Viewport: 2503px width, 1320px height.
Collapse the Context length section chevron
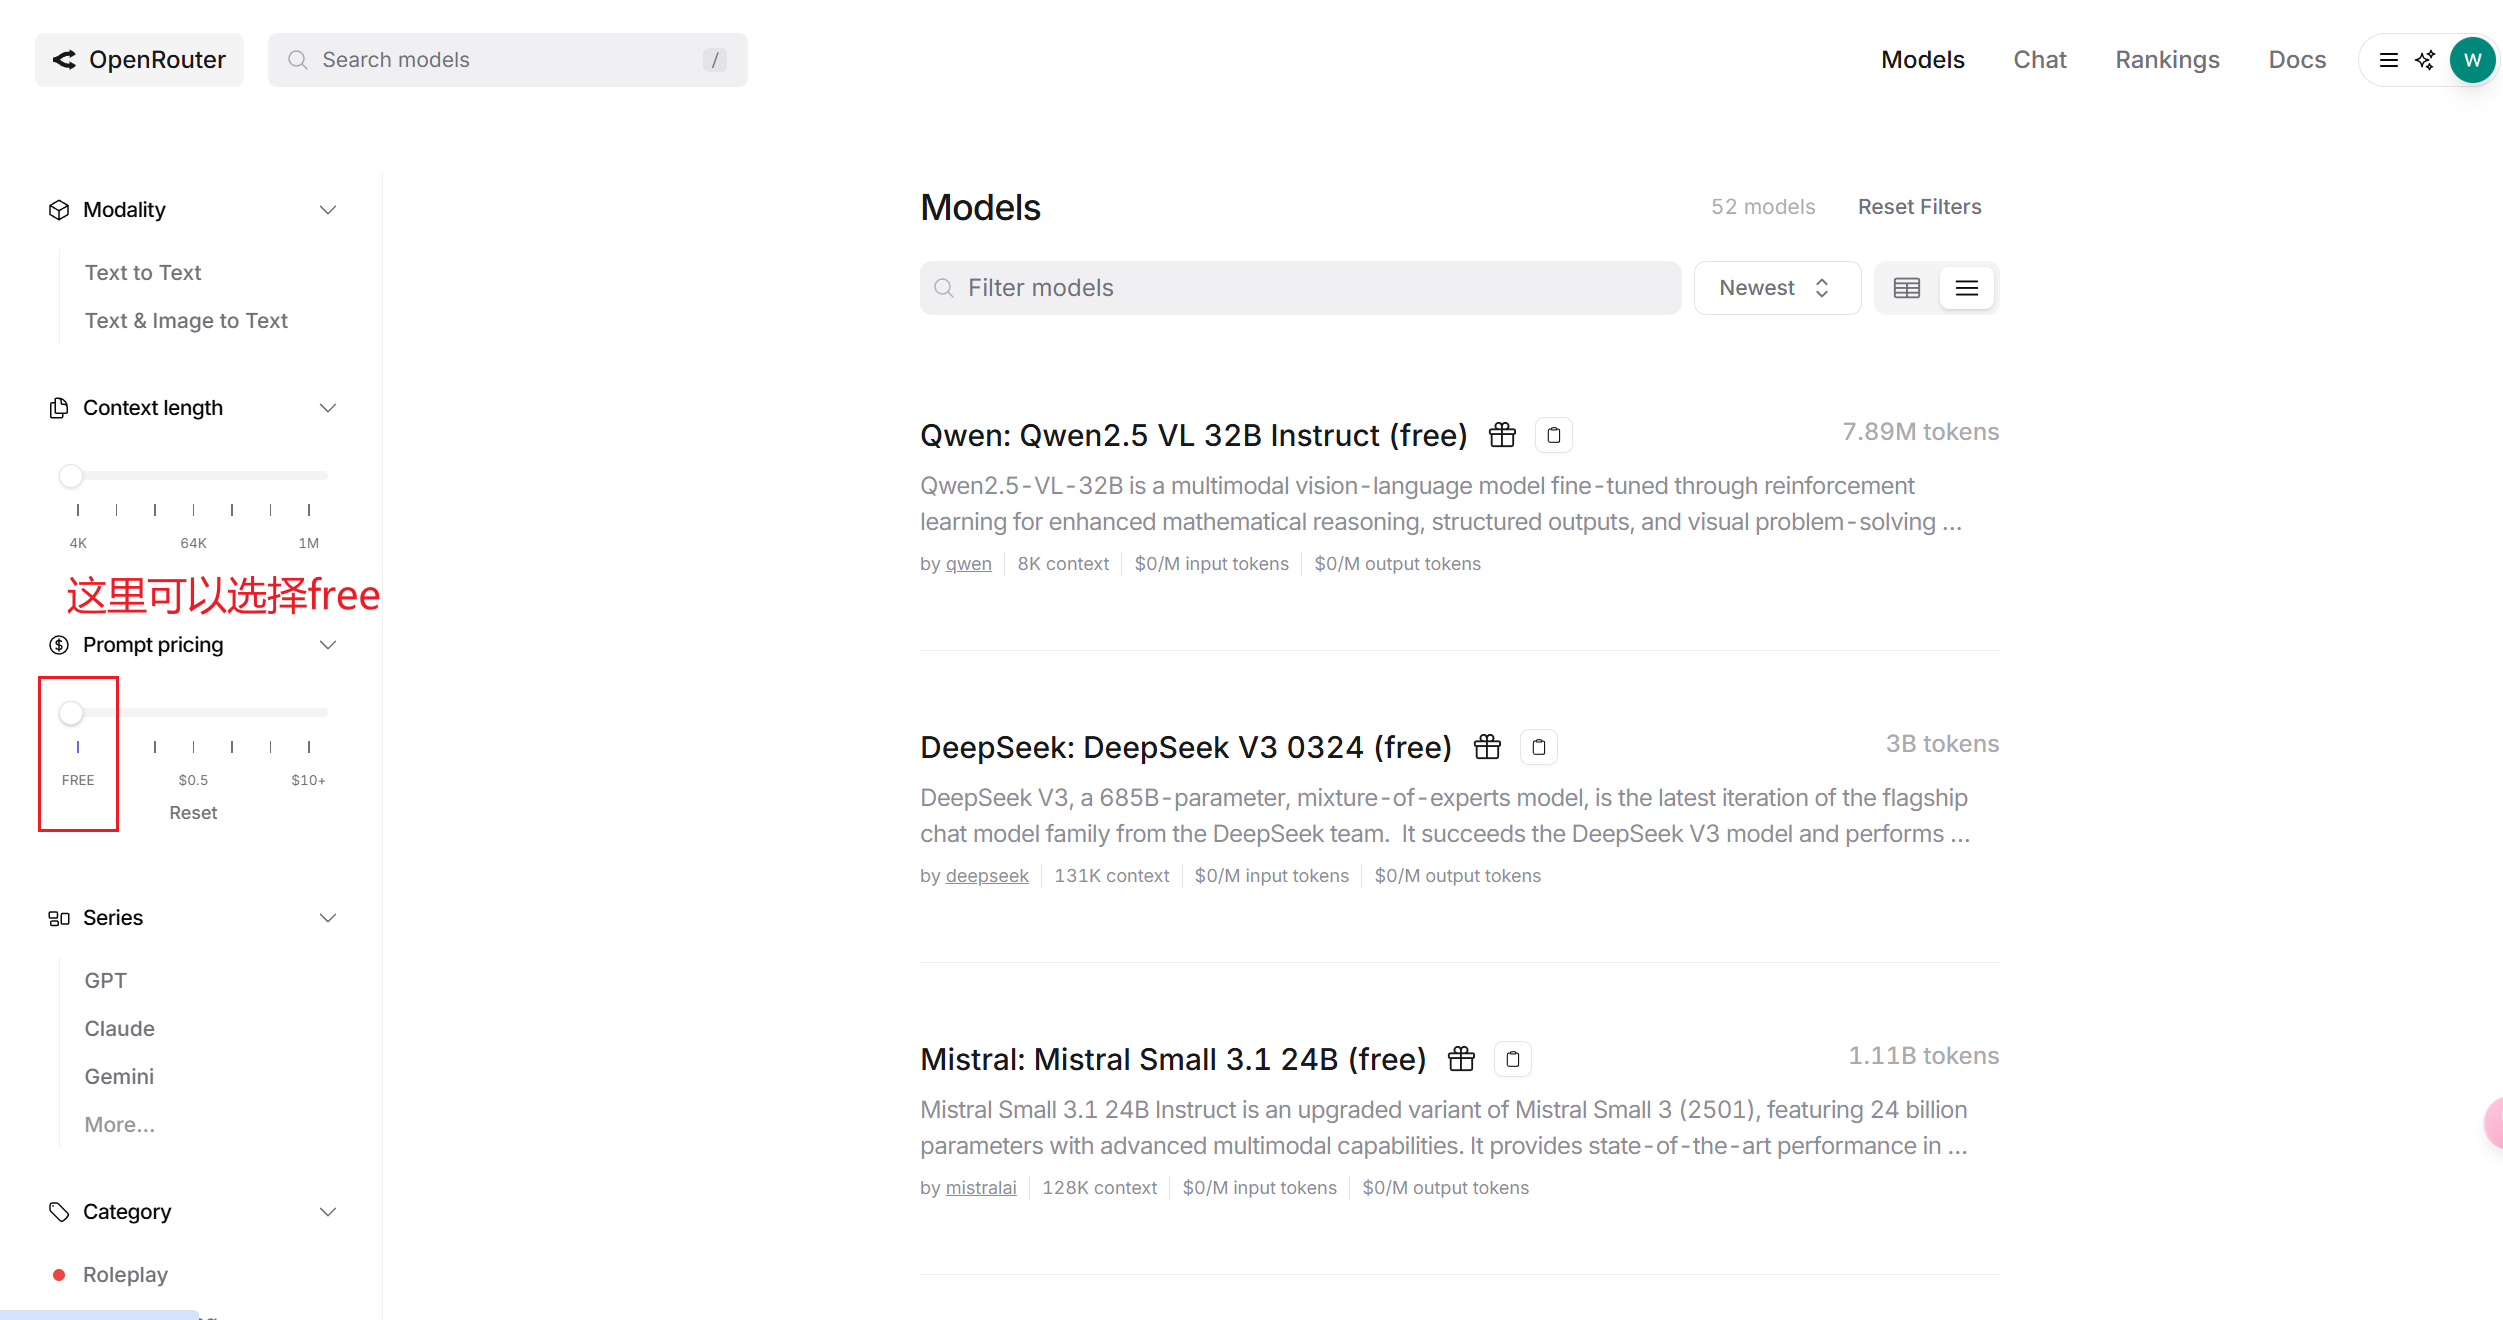327,408
